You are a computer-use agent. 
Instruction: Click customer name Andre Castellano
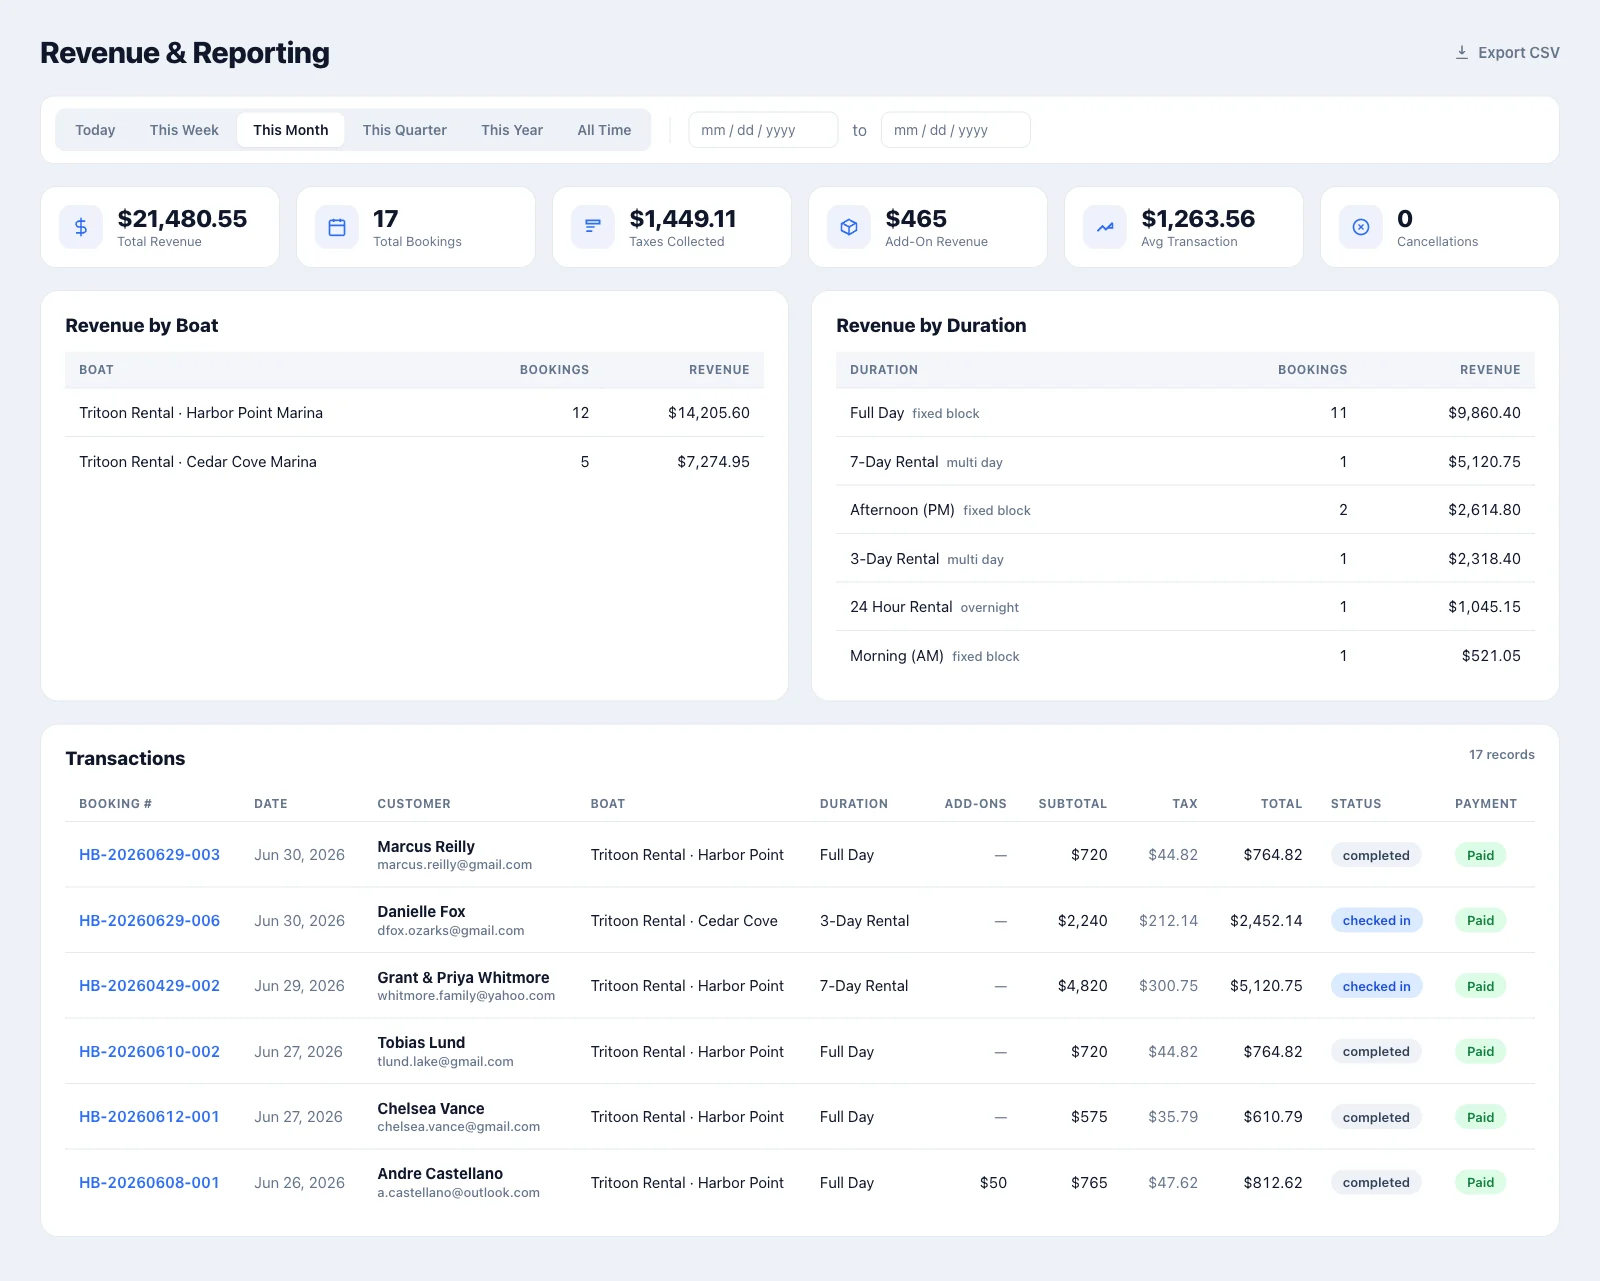click(440, 1174)
